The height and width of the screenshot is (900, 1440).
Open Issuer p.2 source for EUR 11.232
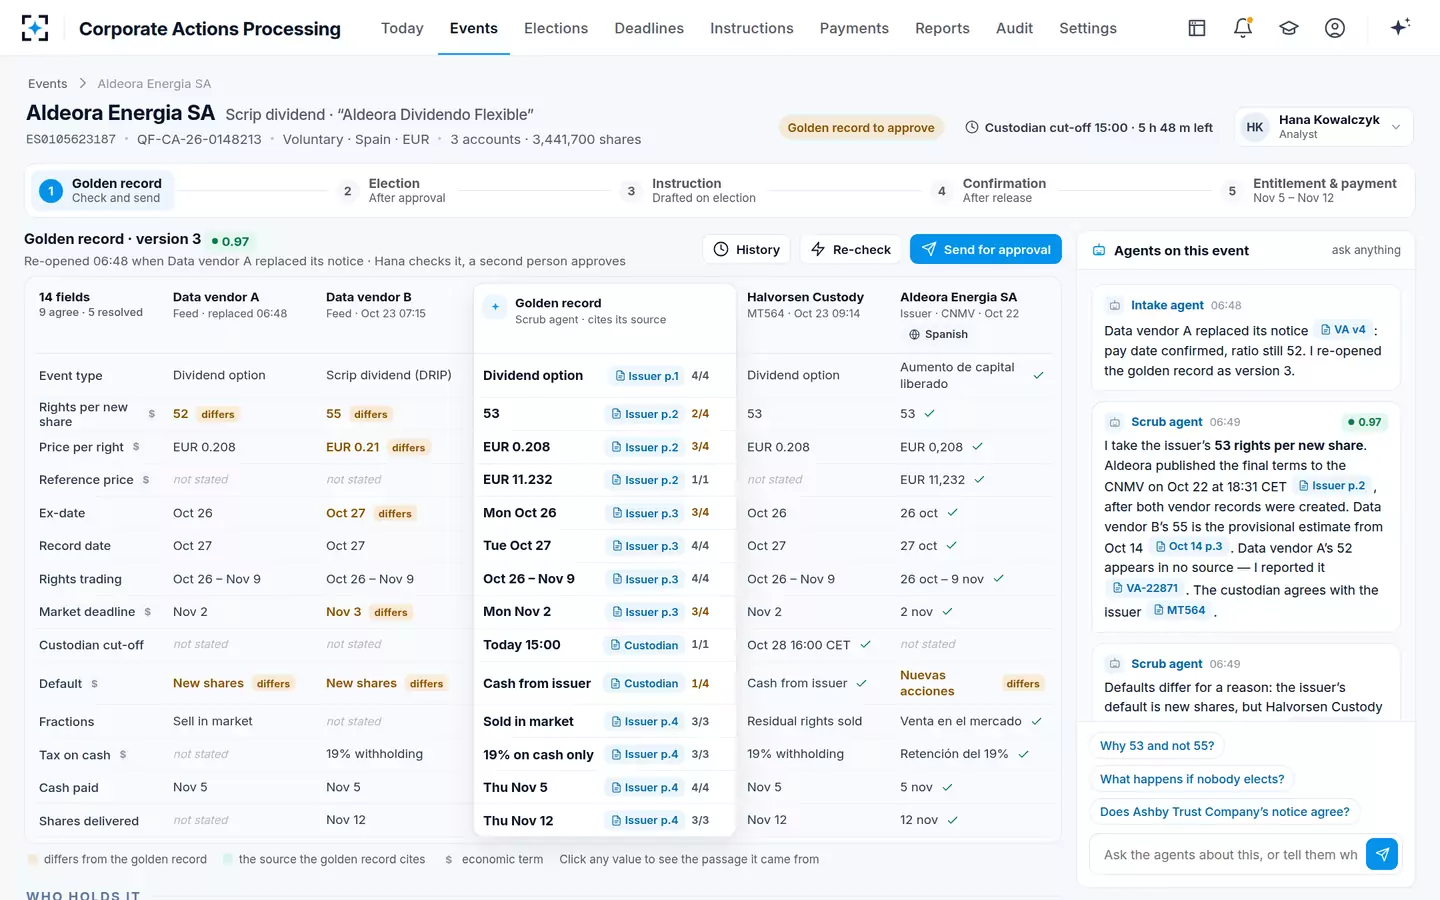click(x=645, y=480)
